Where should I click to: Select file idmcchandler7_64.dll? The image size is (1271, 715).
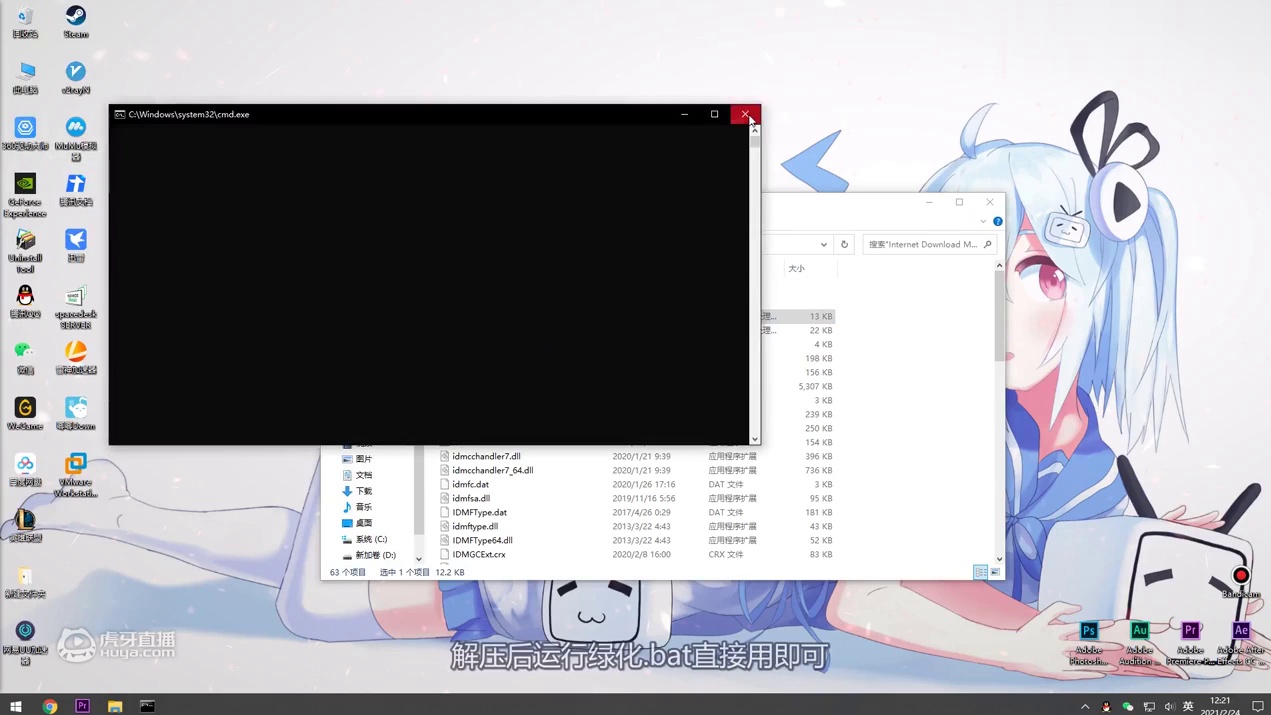click(x=492, y=470)
